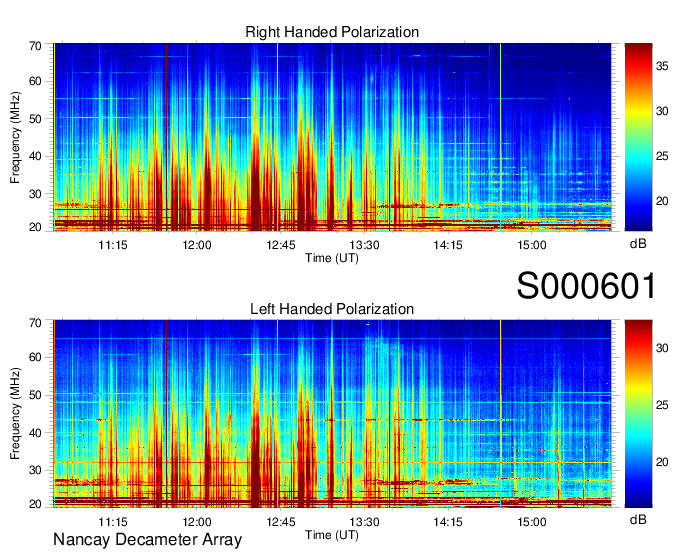Click the 25 value on Left Handed colorbar

click(662, 405)
